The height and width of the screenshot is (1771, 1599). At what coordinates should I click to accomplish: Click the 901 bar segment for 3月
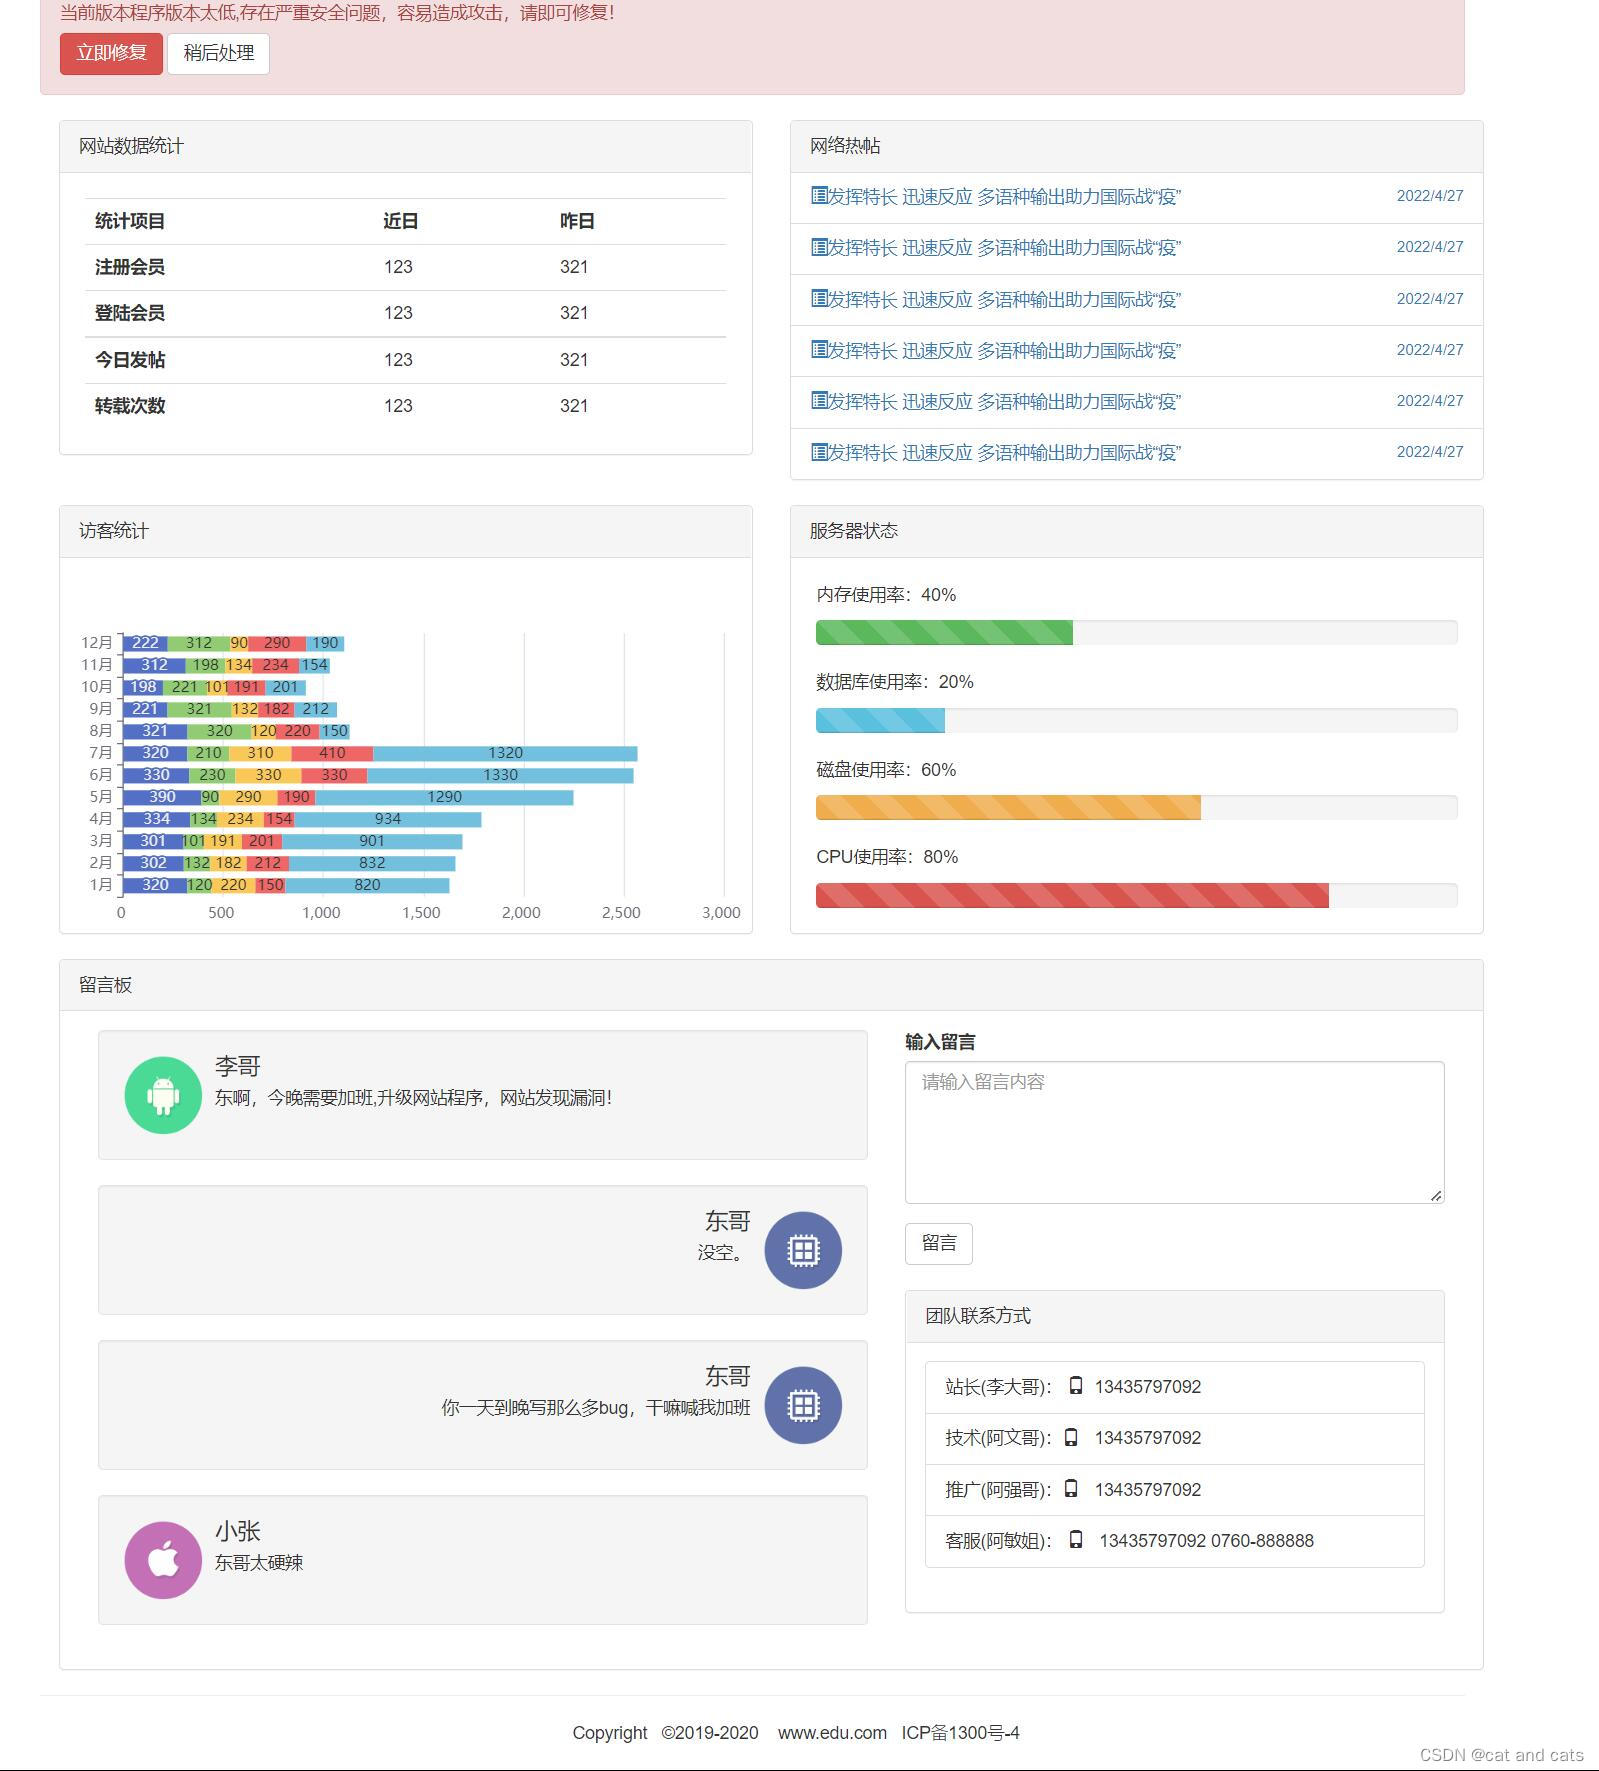pos(372,841)
